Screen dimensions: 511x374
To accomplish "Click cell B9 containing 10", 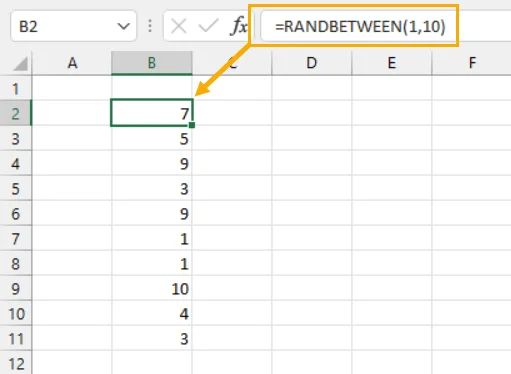I will [x=152, y=288].
